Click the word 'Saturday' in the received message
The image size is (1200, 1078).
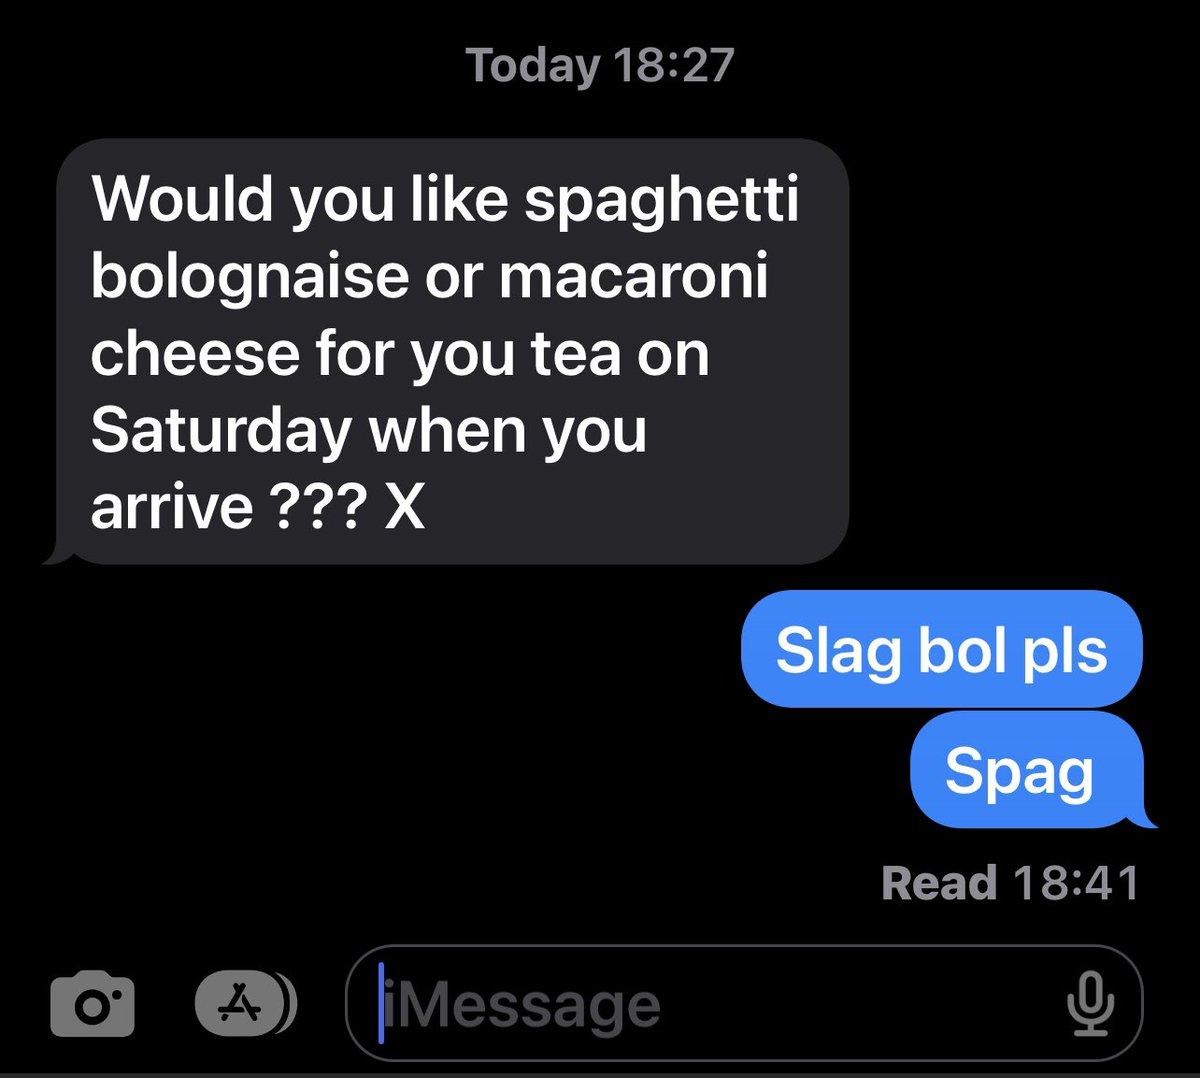pyautogui.click(x=220, y=433)
